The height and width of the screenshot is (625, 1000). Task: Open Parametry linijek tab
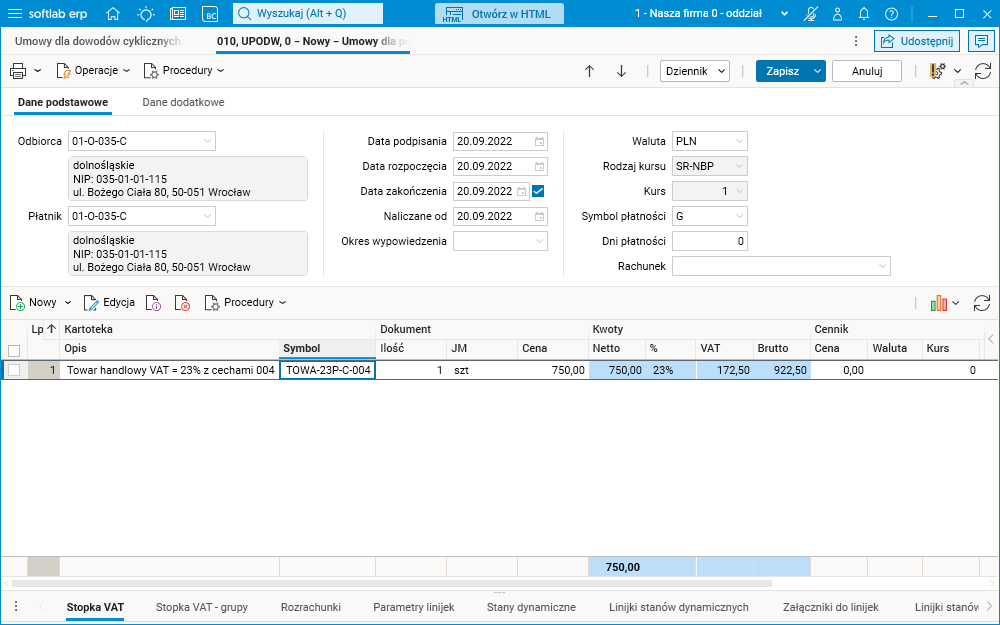pyautogui.click(x=414, y=607)
